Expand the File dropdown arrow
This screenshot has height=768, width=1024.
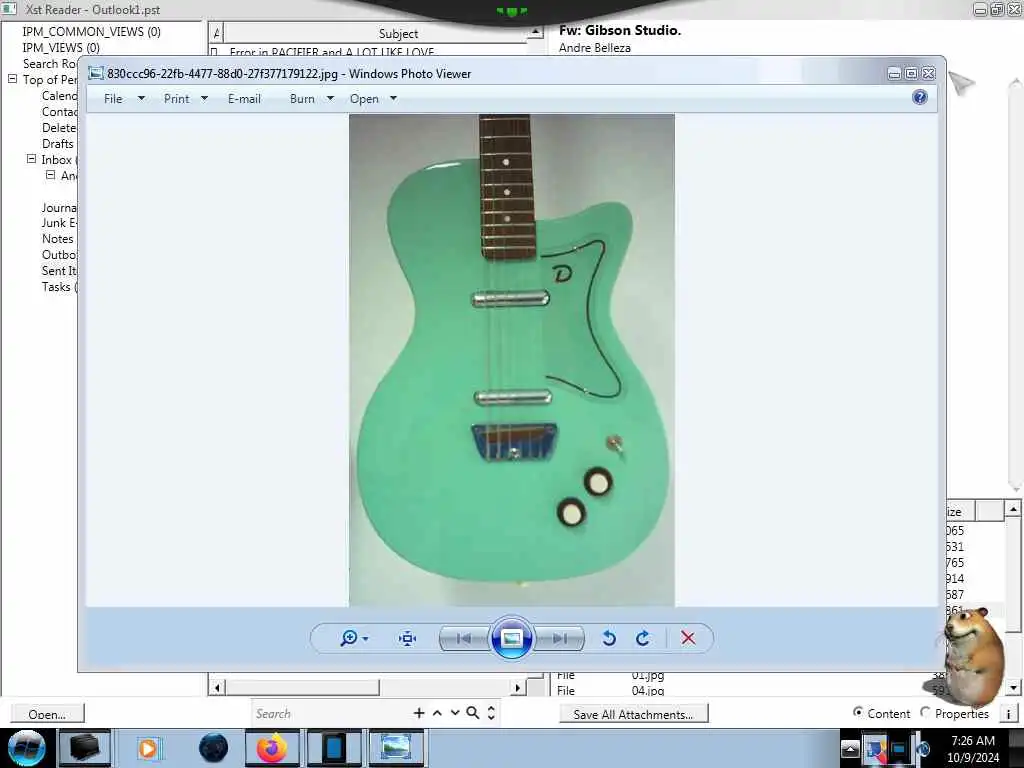point(141,99)
